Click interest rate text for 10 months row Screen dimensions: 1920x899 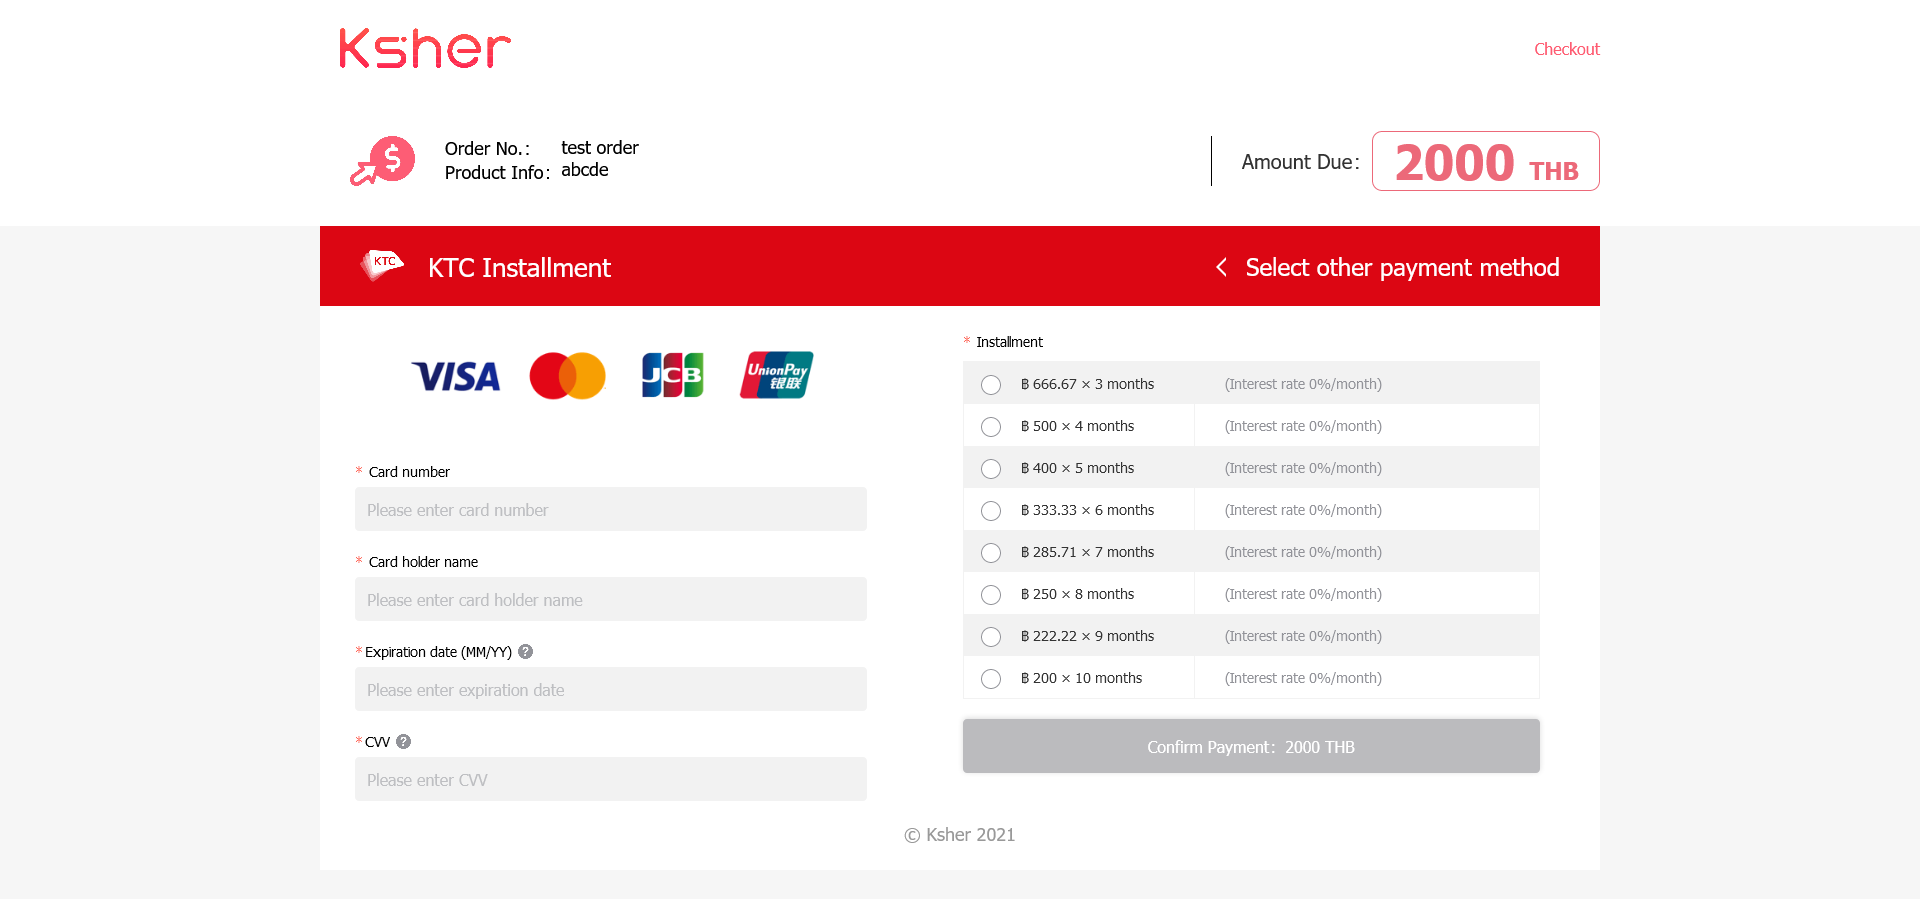[1303, 678]
